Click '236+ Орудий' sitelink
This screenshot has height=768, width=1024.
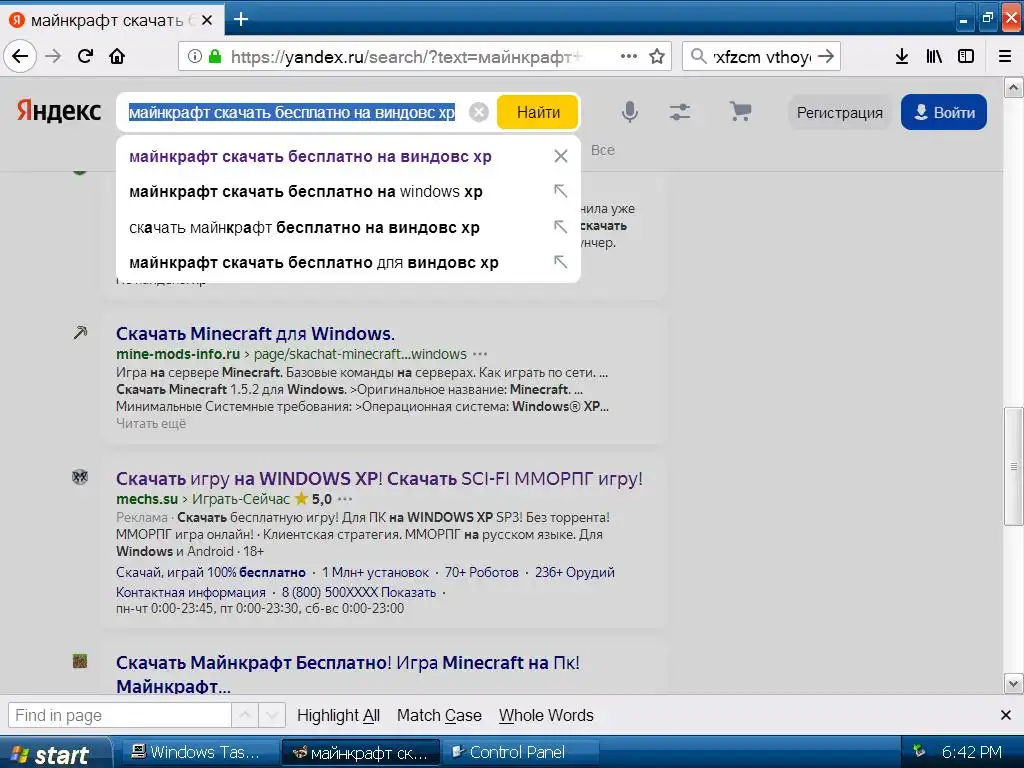point(575,573)
